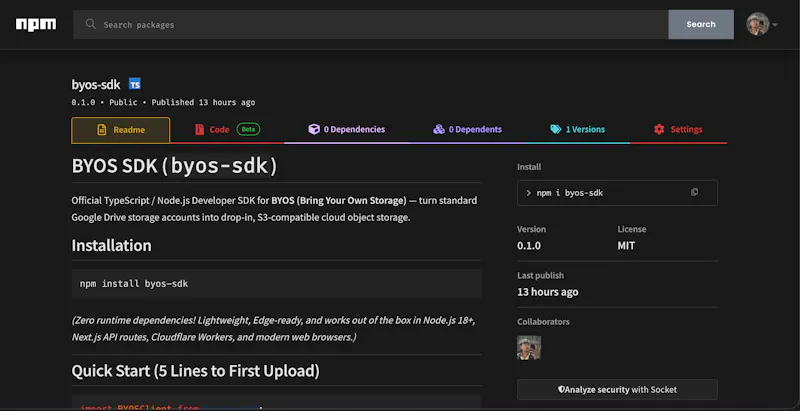Image resolution: width=800 pixels, height=411 pixels.
Task: Click the Beta badge on Code tab
Action: pos(248,130)
